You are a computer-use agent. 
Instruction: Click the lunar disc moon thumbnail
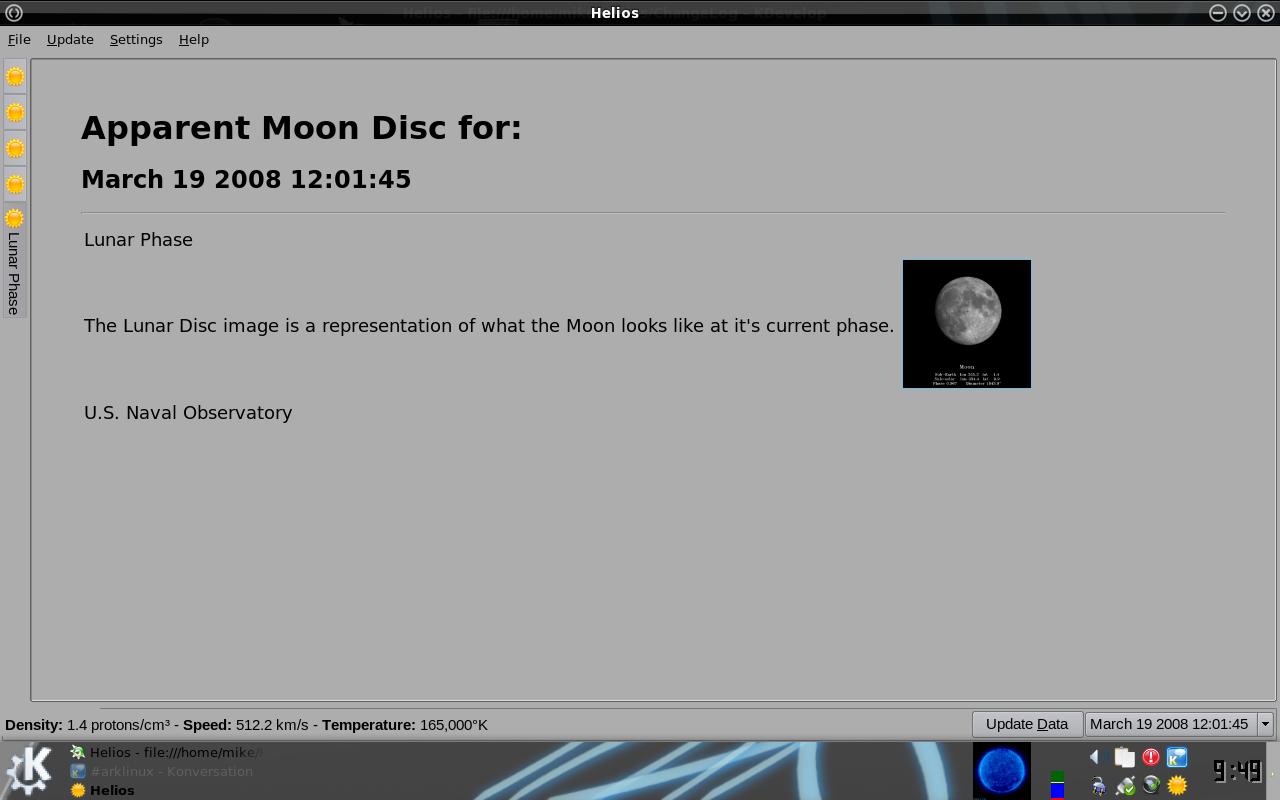point(967,324)
